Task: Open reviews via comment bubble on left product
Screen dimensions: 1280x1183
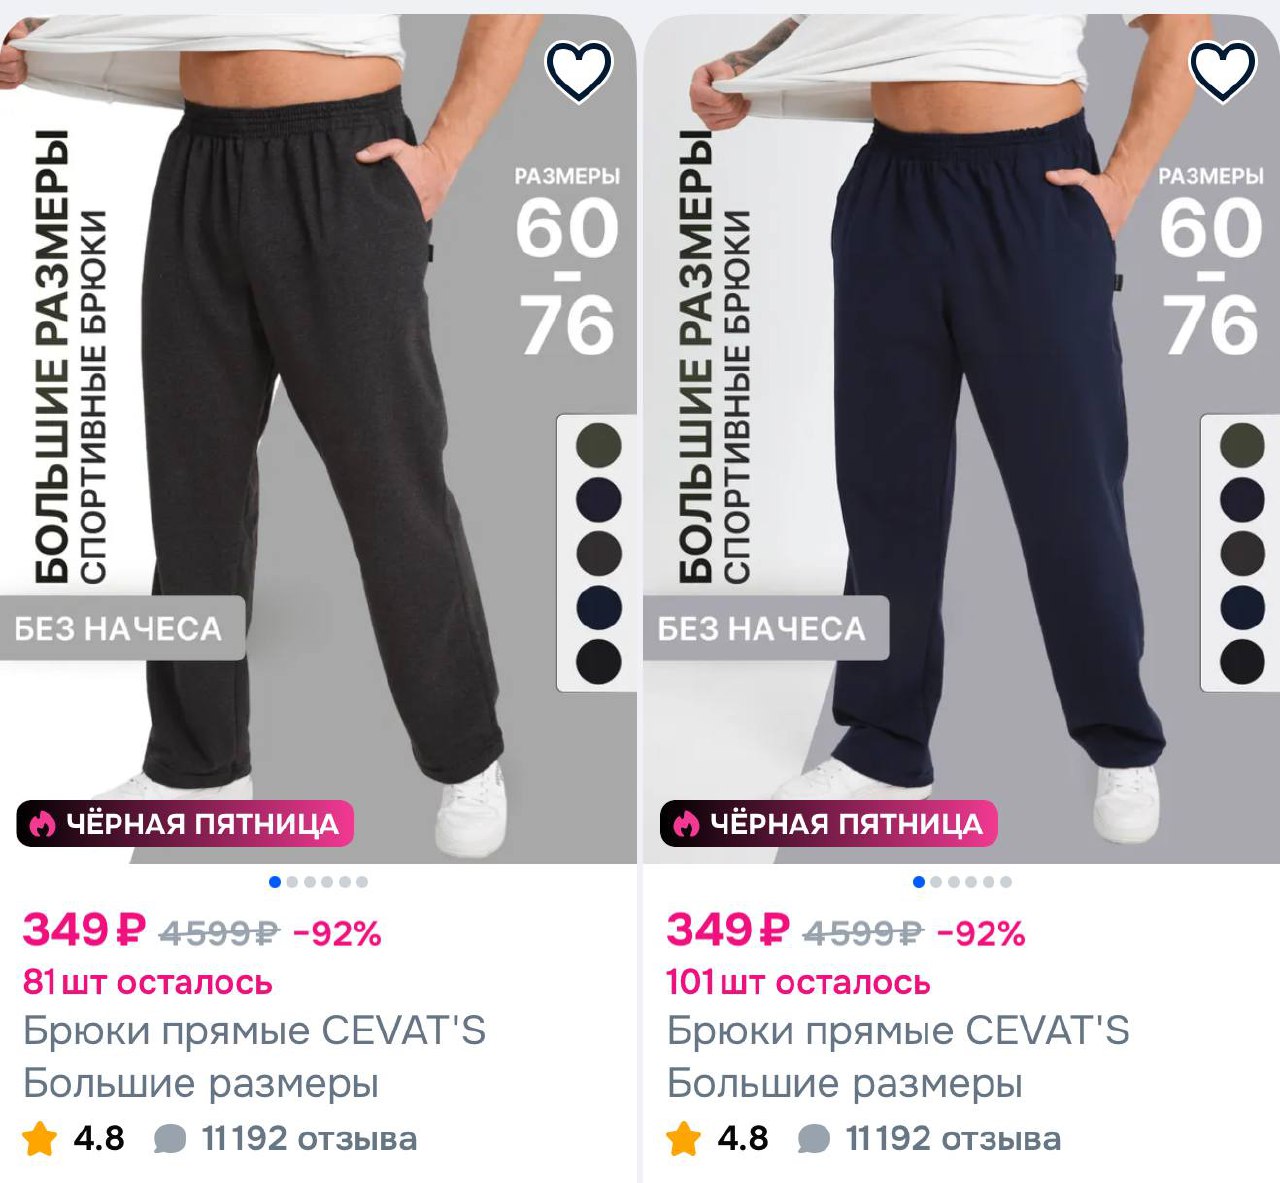Action: (x=170, y=1139)
